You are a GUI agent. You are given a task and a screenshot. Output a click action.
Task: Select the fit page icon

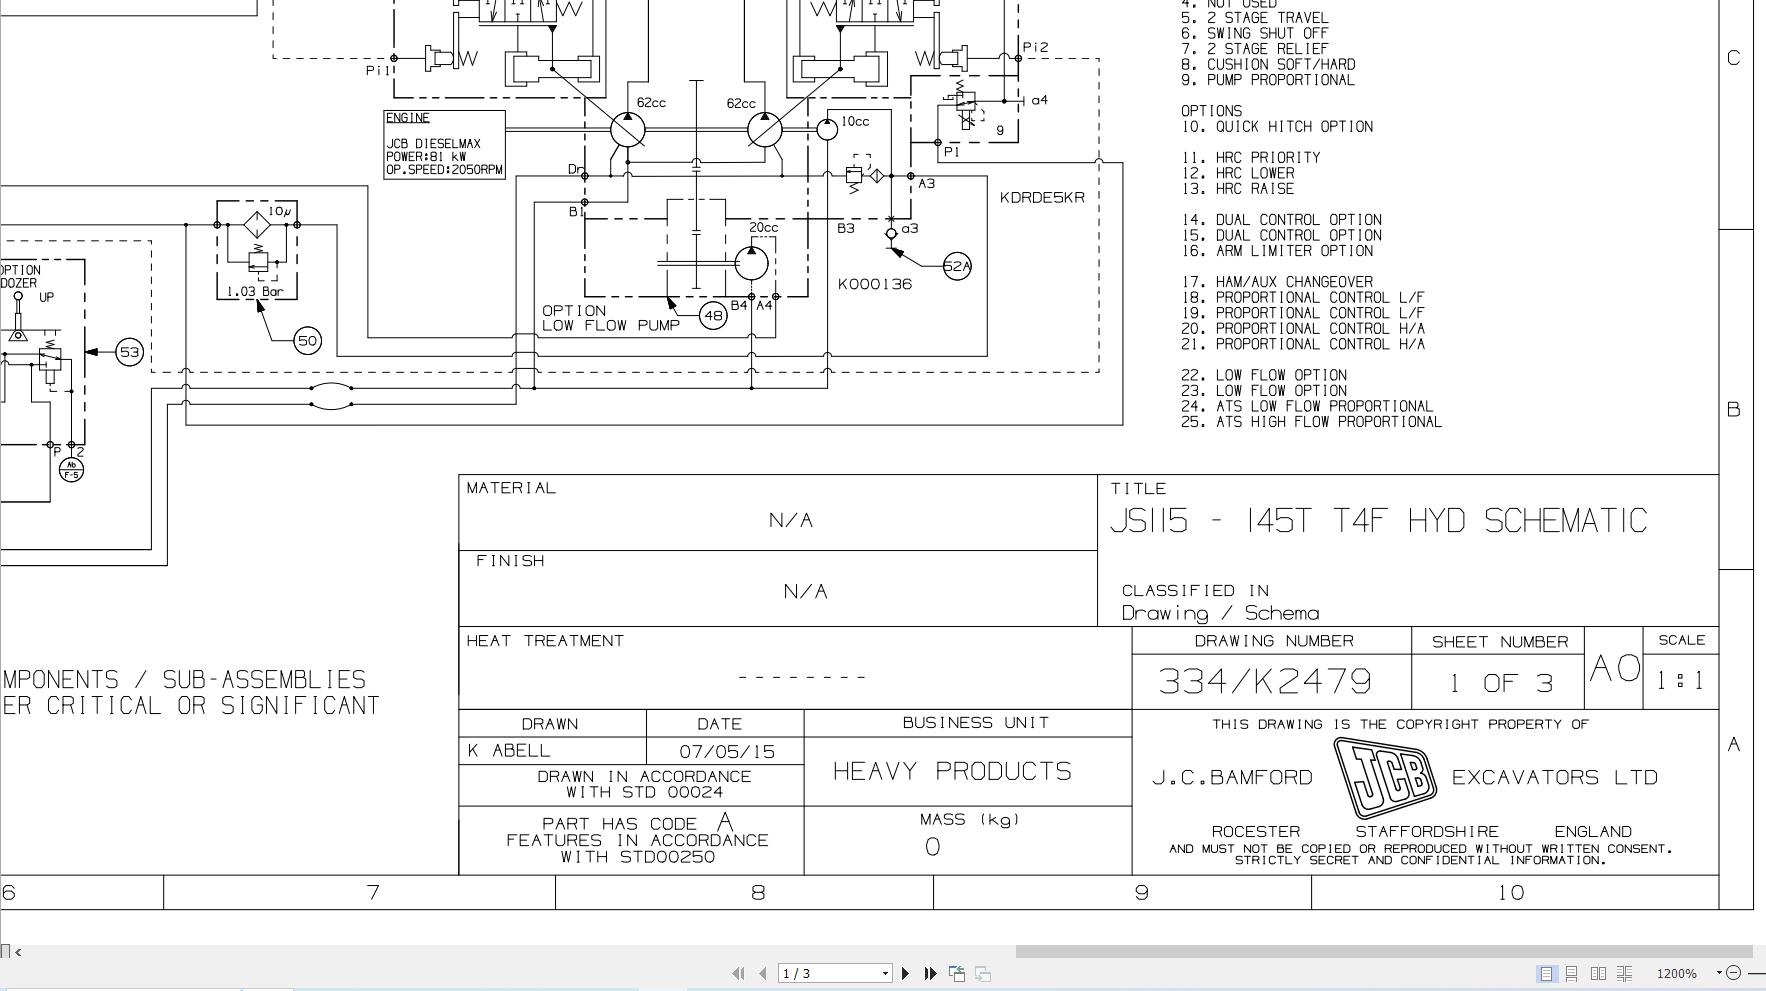click(x=955, y=972)
